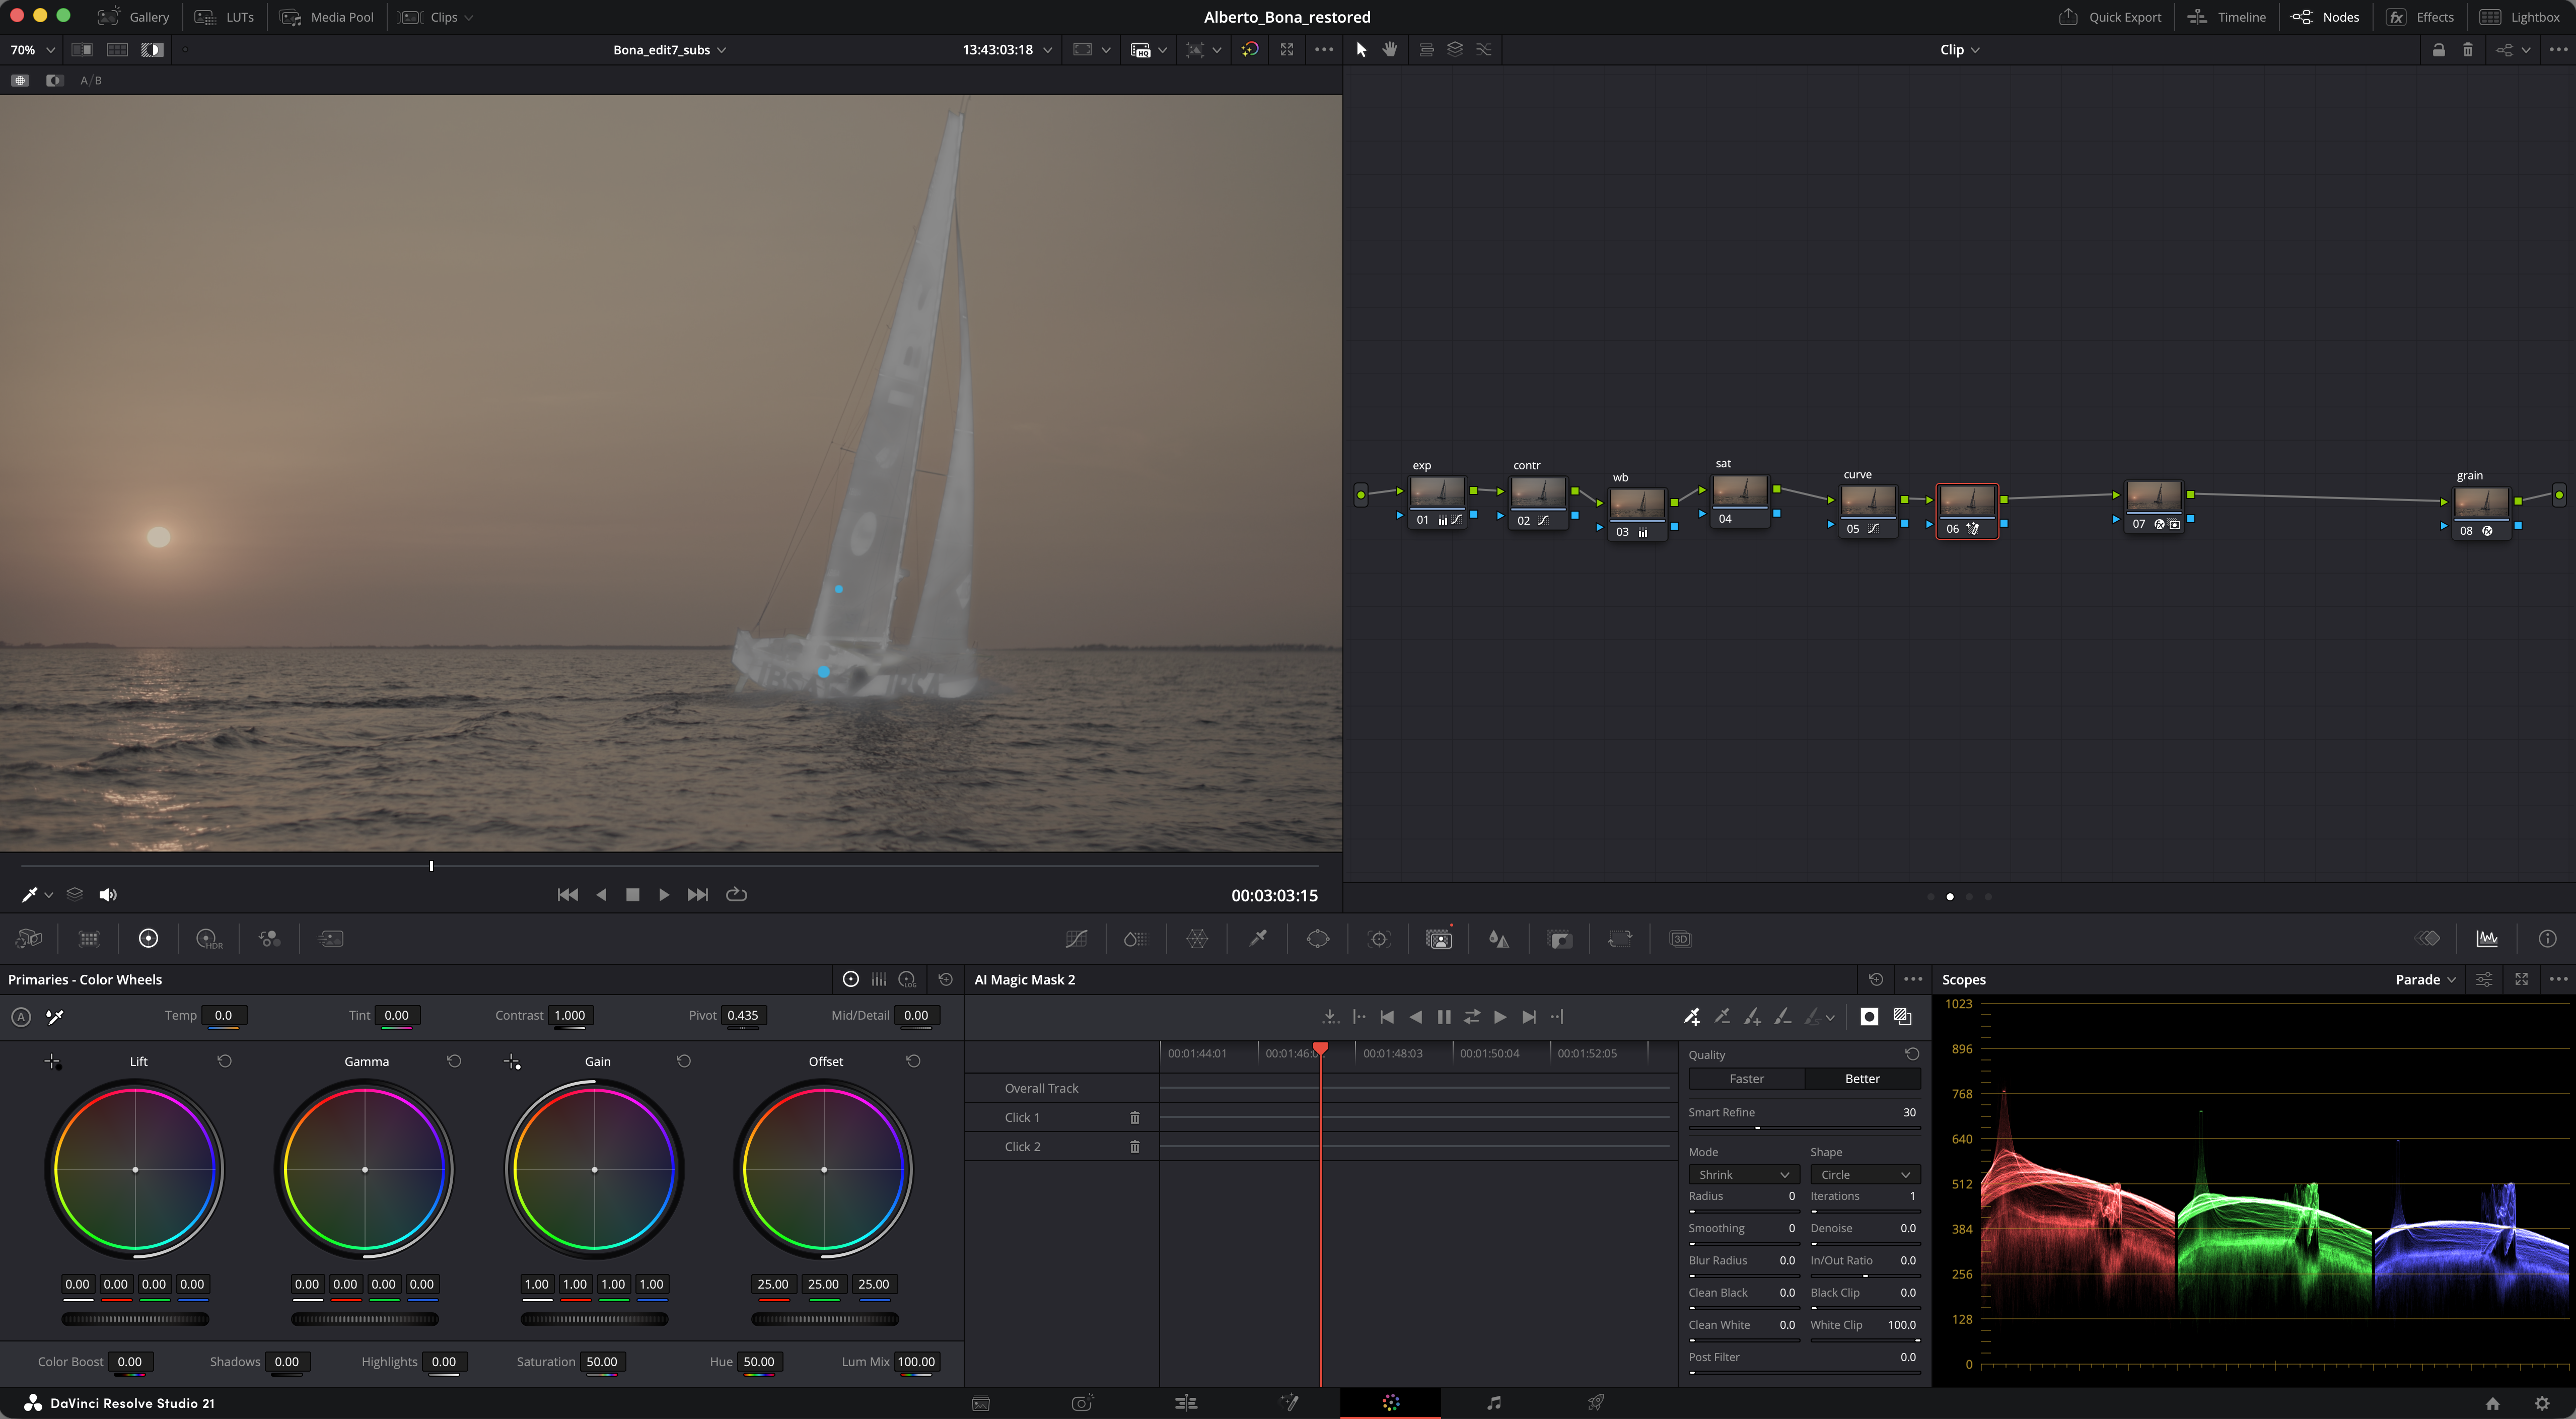
Task: Open the clip Information panel icon
Action: click(2547, 939)
